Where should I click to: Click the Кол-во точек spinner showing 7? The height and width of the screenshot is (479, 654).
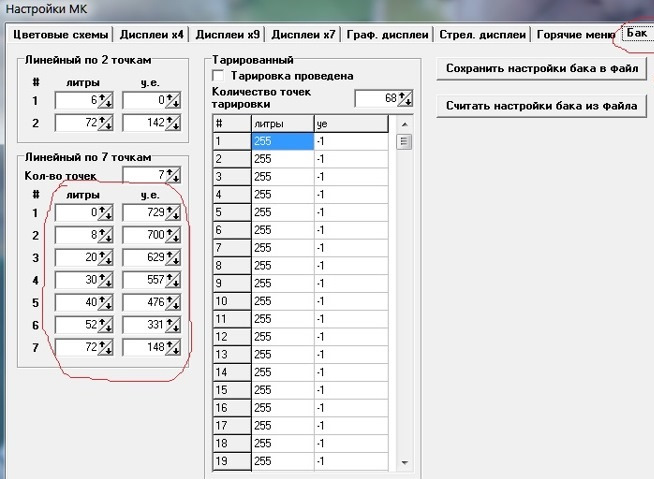[173, 175]
